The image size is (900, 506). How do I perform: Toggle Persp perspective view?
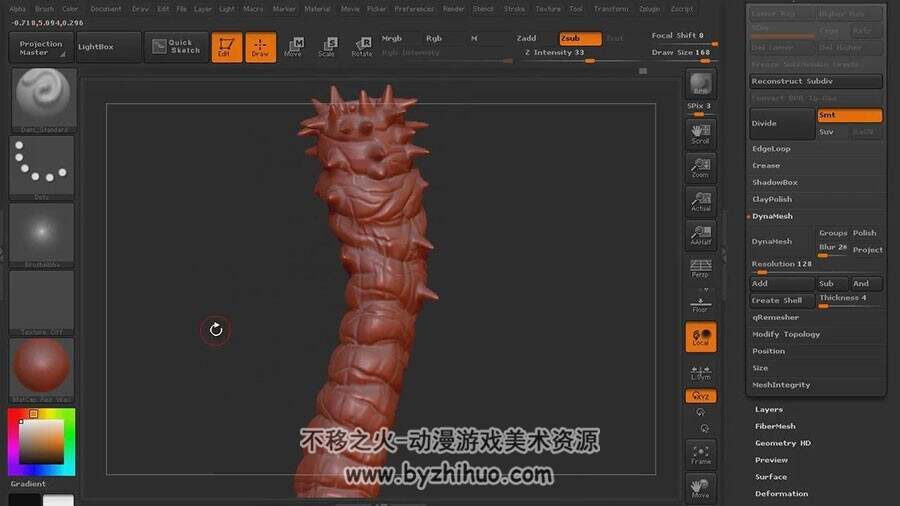[700, 268]
